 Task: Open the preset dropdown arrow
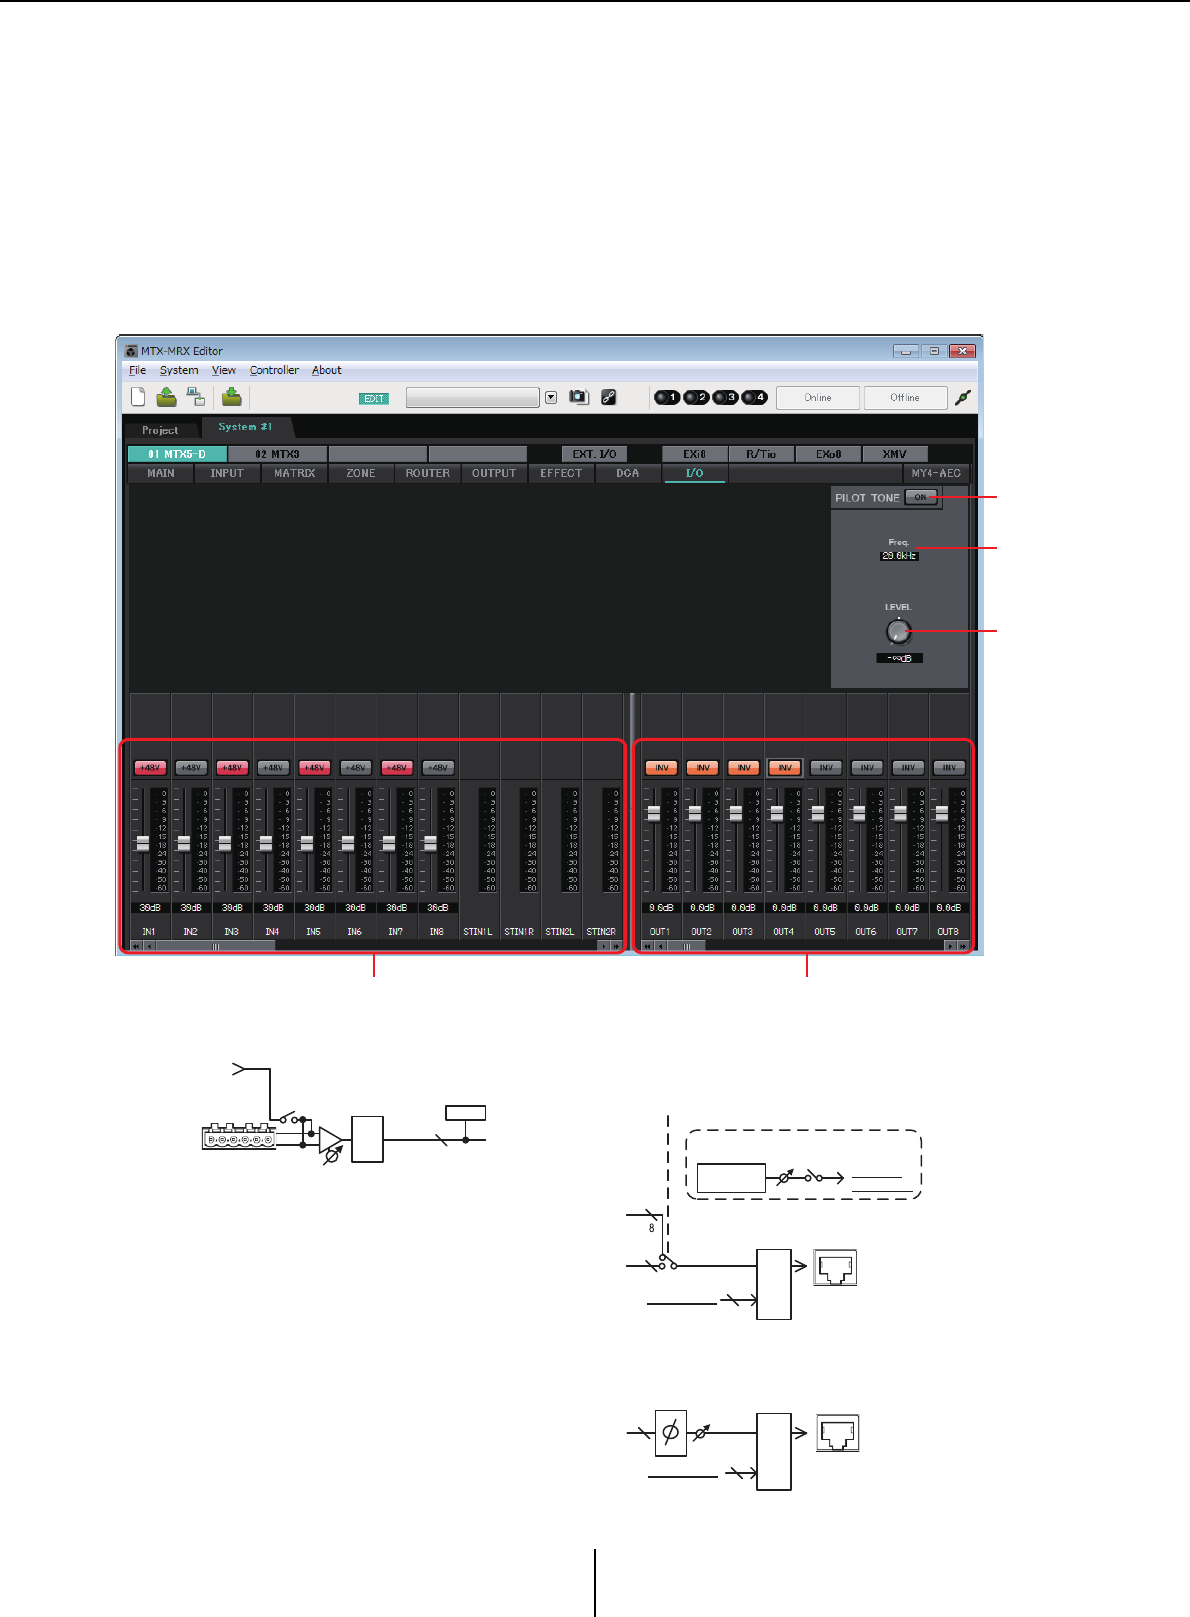(551, 397)
